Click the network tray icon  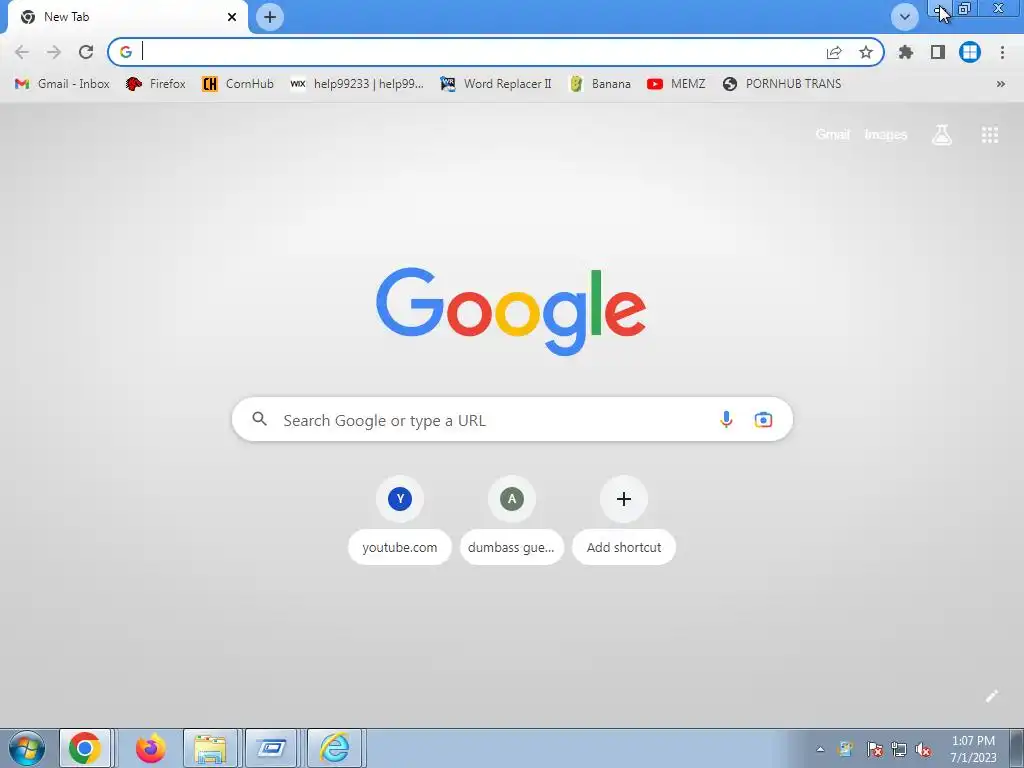coord(899,750)
